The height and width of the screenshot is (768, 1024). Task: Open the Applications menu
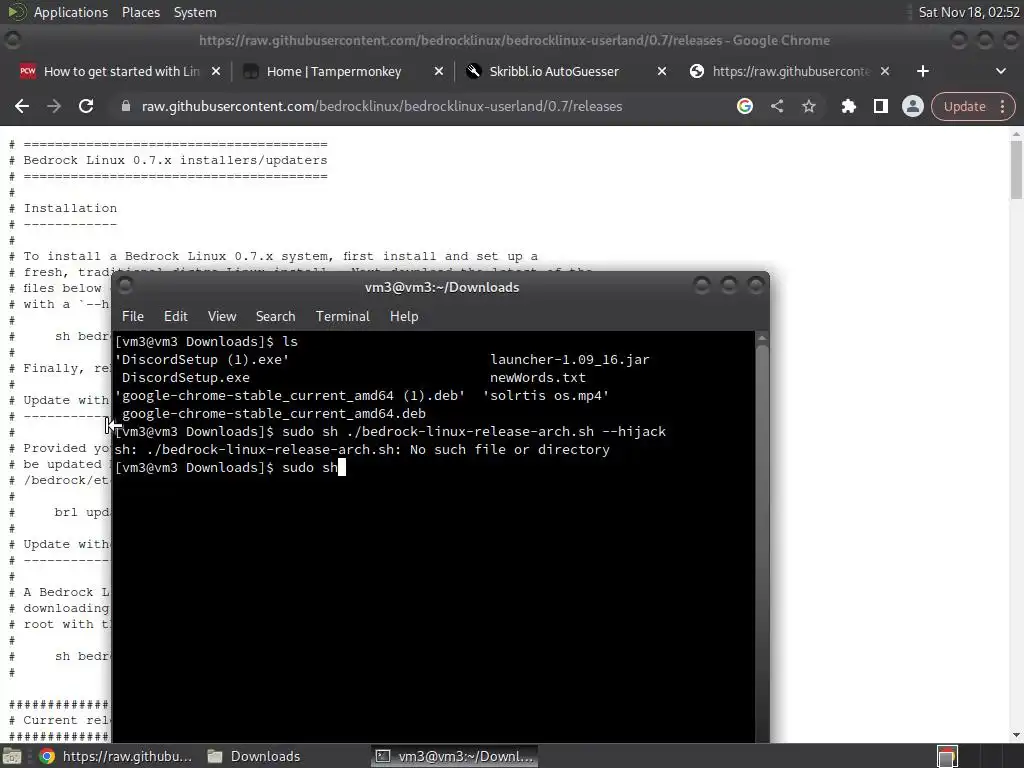[71, 12]
